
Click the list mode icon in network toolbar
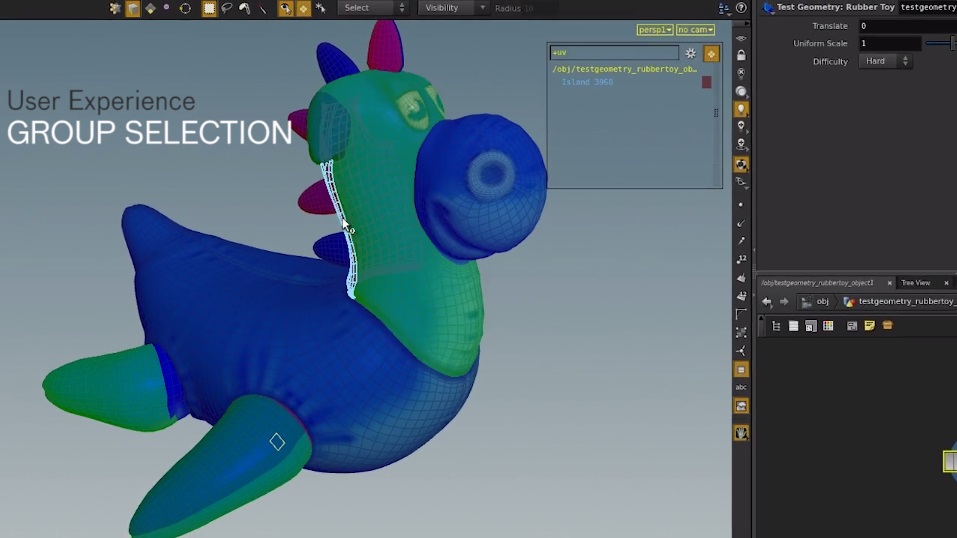[x=794, y=326]
